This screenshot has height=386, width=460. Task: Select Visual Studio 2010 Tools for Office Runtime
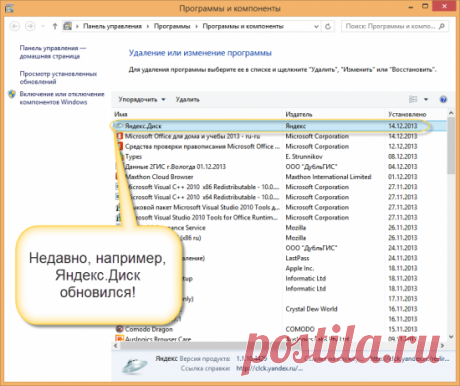(x=279, y=217)
